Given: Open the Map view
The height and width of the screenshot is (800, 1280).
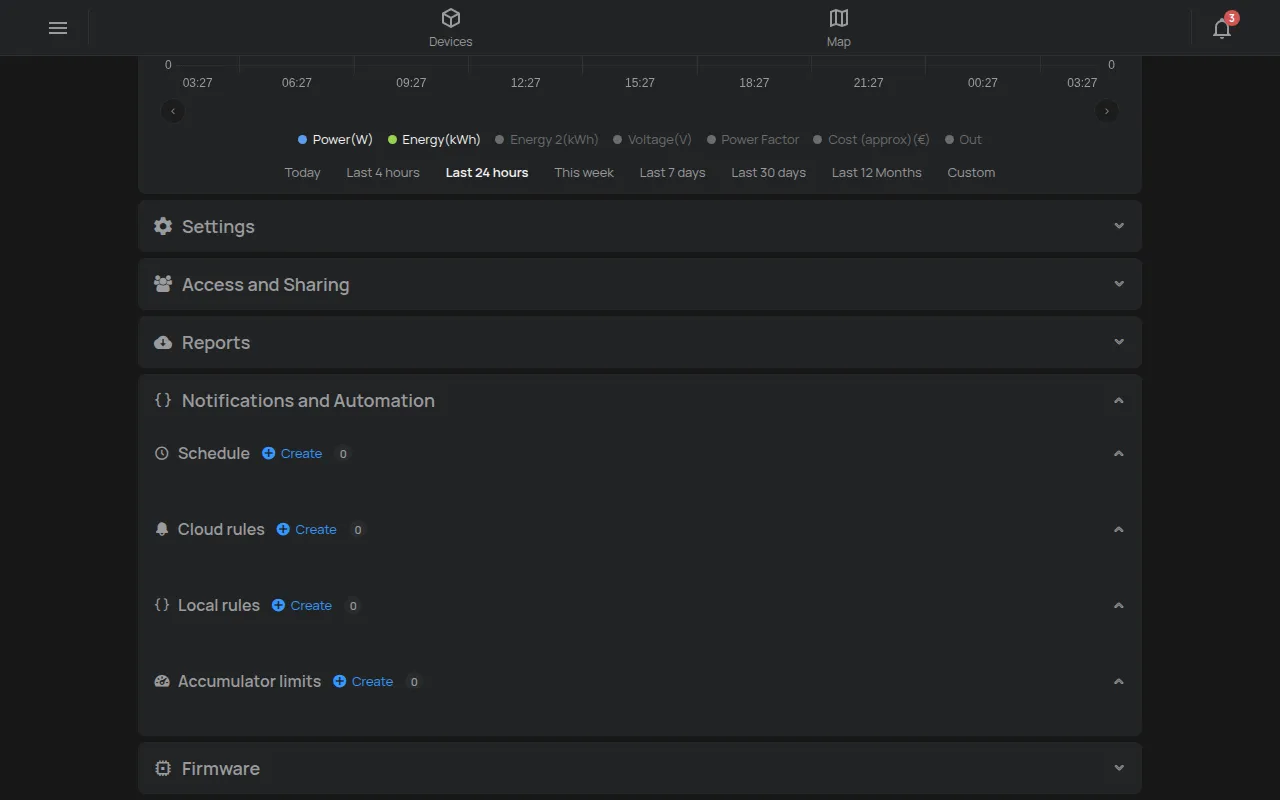Looking at the screenshot, I should point(839,28).
